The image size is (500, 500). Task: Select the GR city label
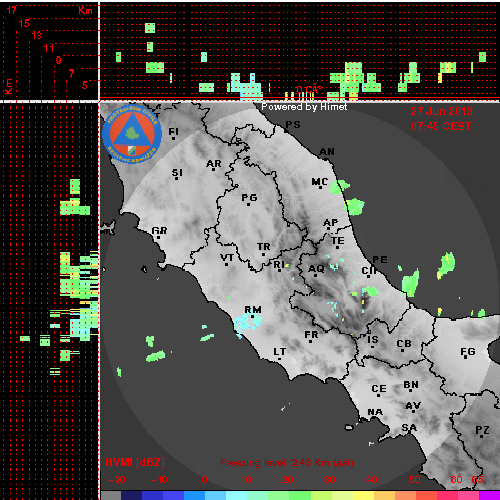click(159, 230)
